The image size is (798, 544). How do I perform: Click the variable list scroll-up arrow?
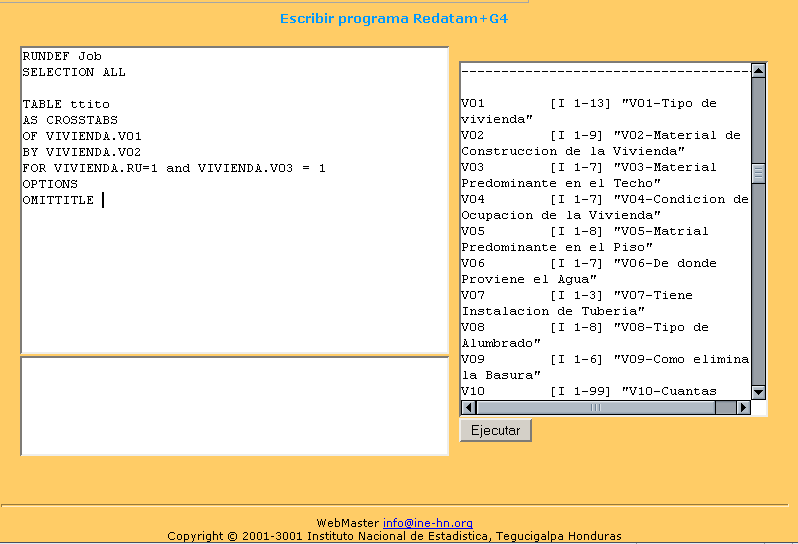click(x=758, y=71)
